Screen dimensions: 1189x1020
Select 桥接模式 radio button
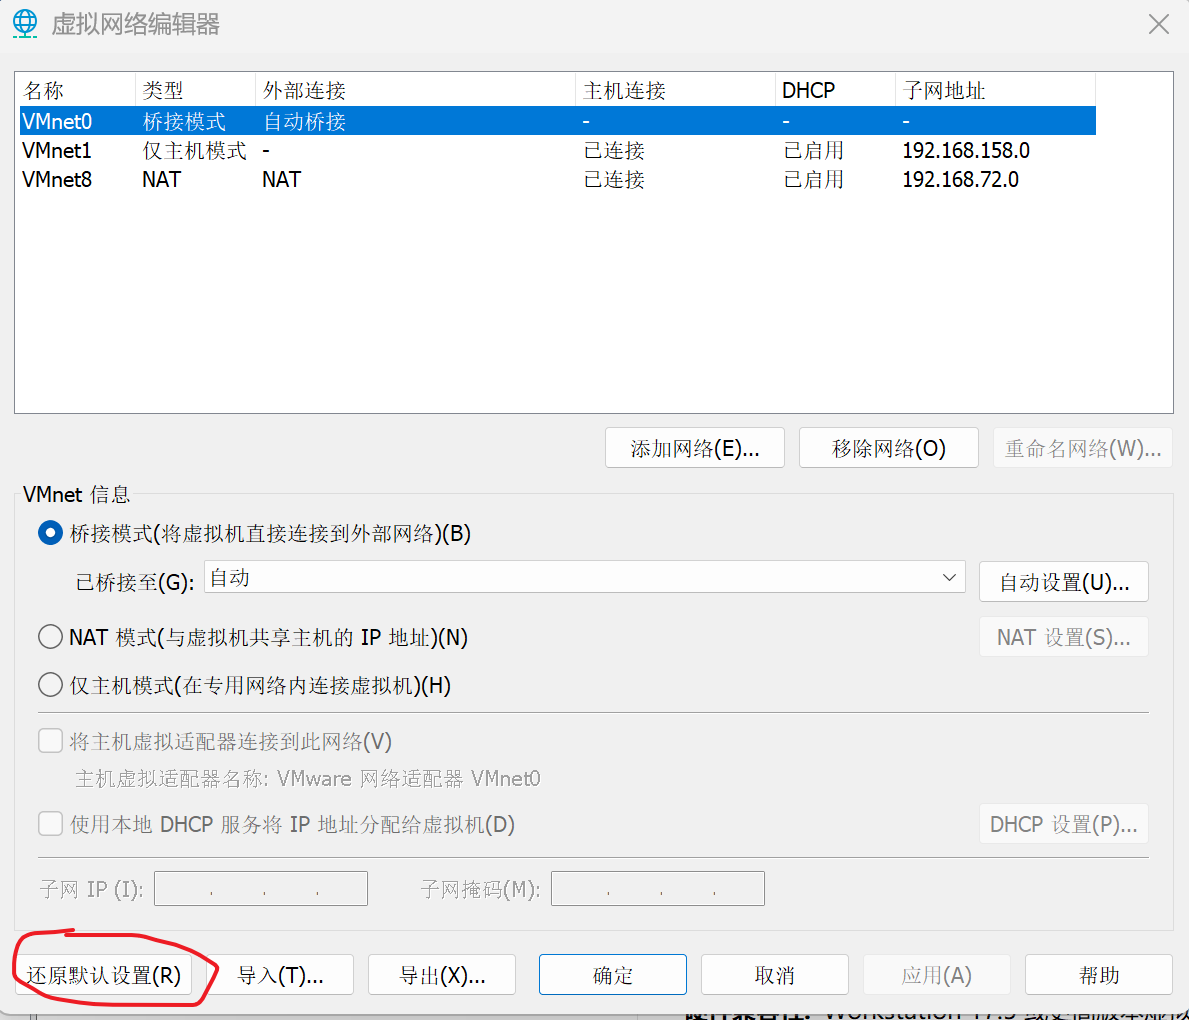point(50,533)
